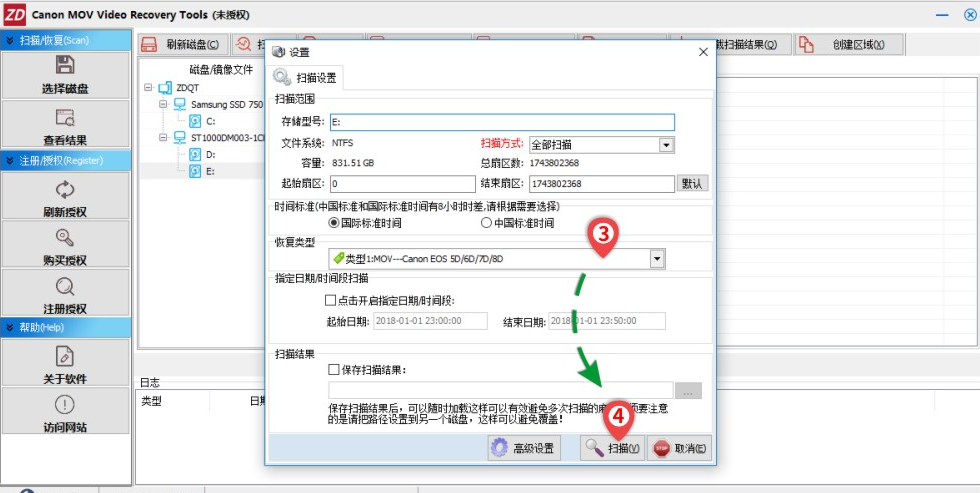Click the scan result save path field
Screen dimensions: 980x493
(501, 391)
